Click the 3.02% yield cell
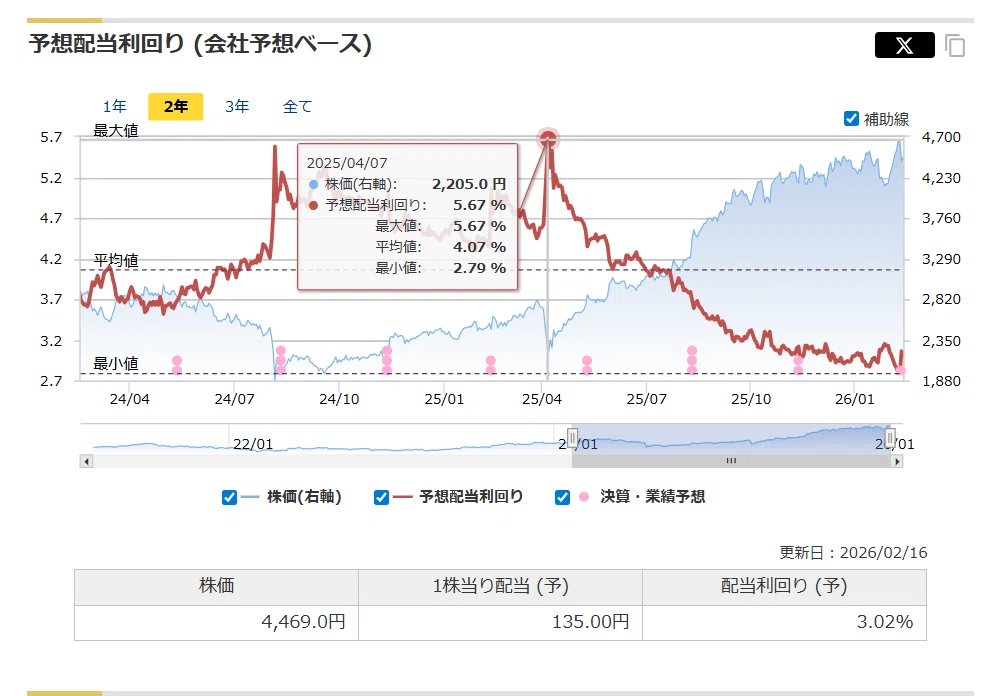This screenshot has width=988, height=696. coord(784,622)
